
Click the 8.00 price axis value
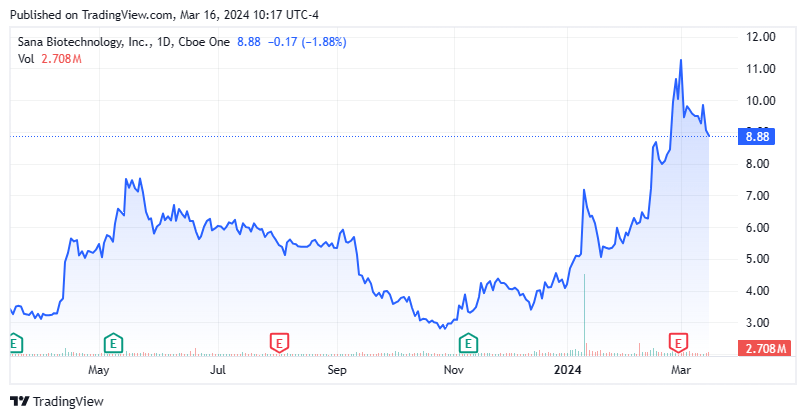(x=758, y=164)
